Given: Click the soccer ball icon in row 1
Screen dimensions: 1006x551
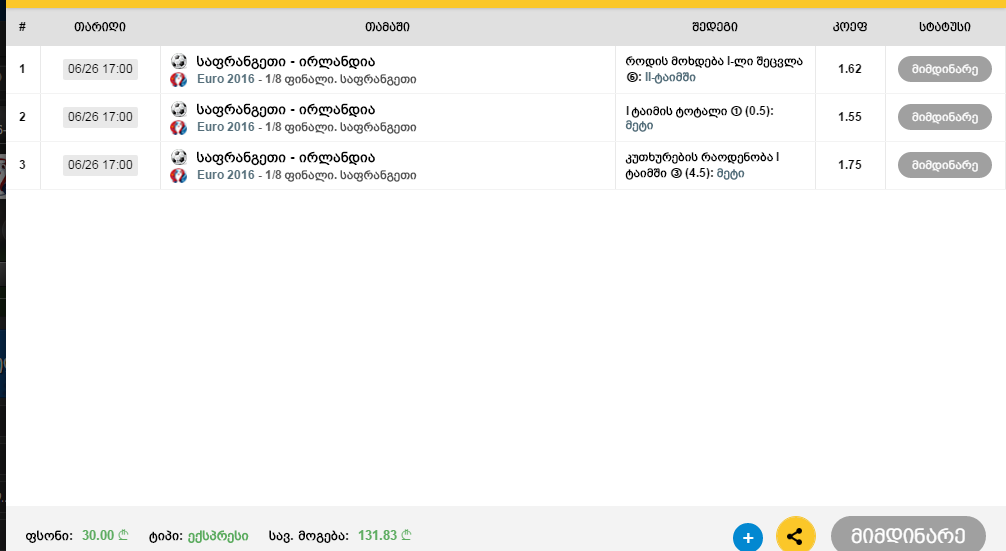Looking at the screenshot, I should 178,61.
